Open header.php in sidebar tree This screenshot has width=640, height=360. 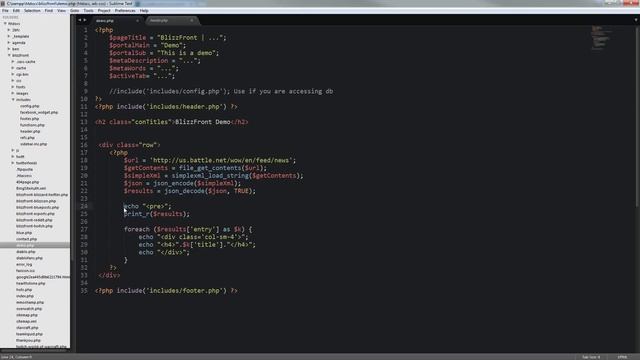coord(30,131)
